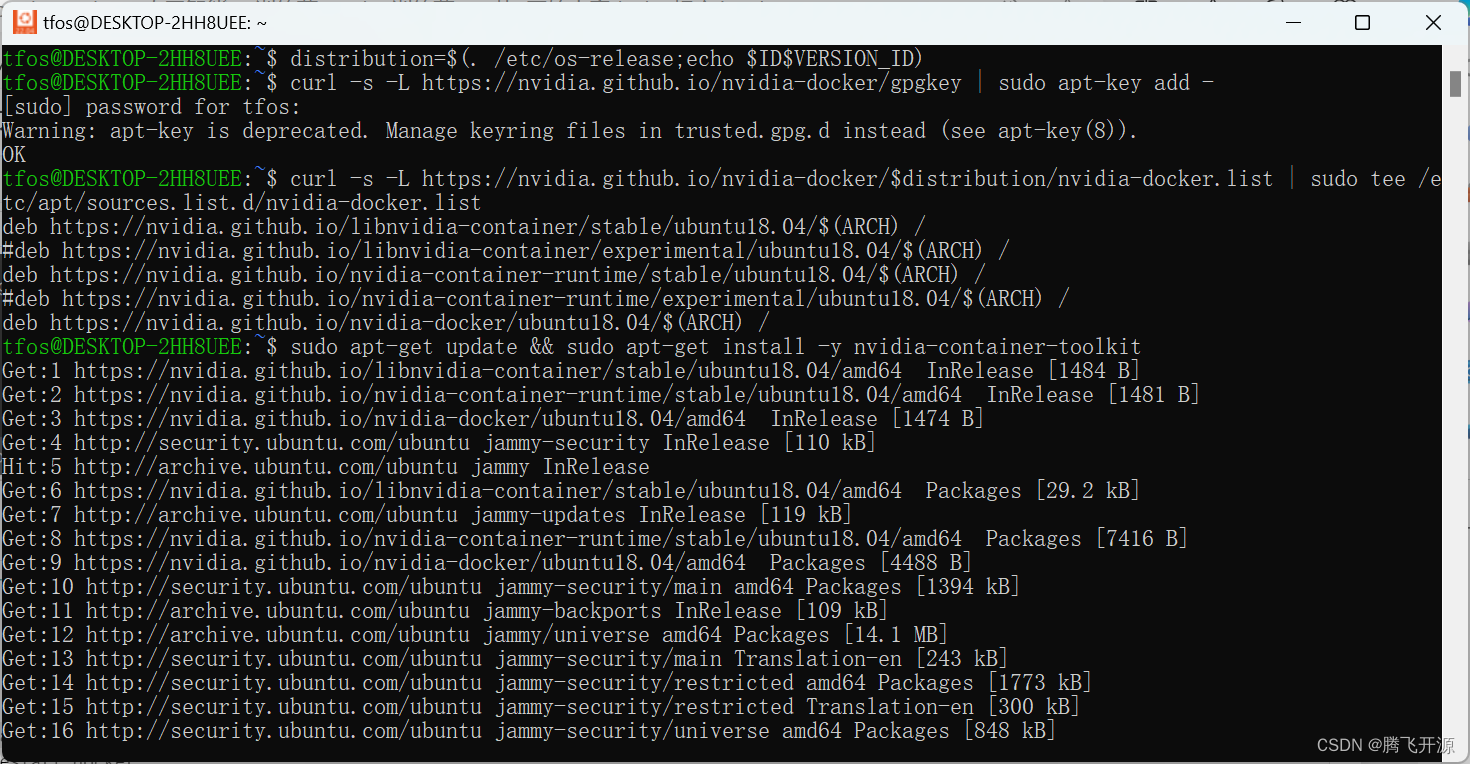Click the Hit:5 jammy InRelease line
Screen dimensions: 1470x764
pos(326,467)
